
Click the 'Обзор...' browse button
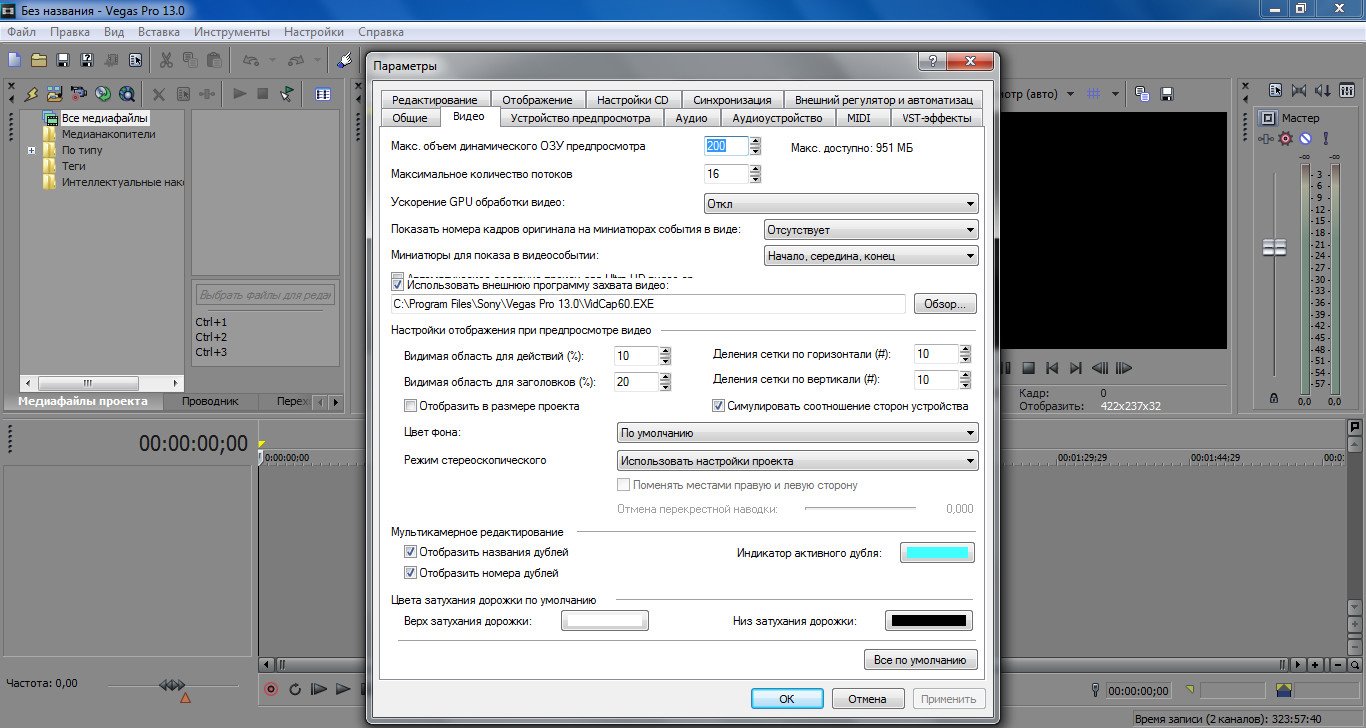[944, 304]
